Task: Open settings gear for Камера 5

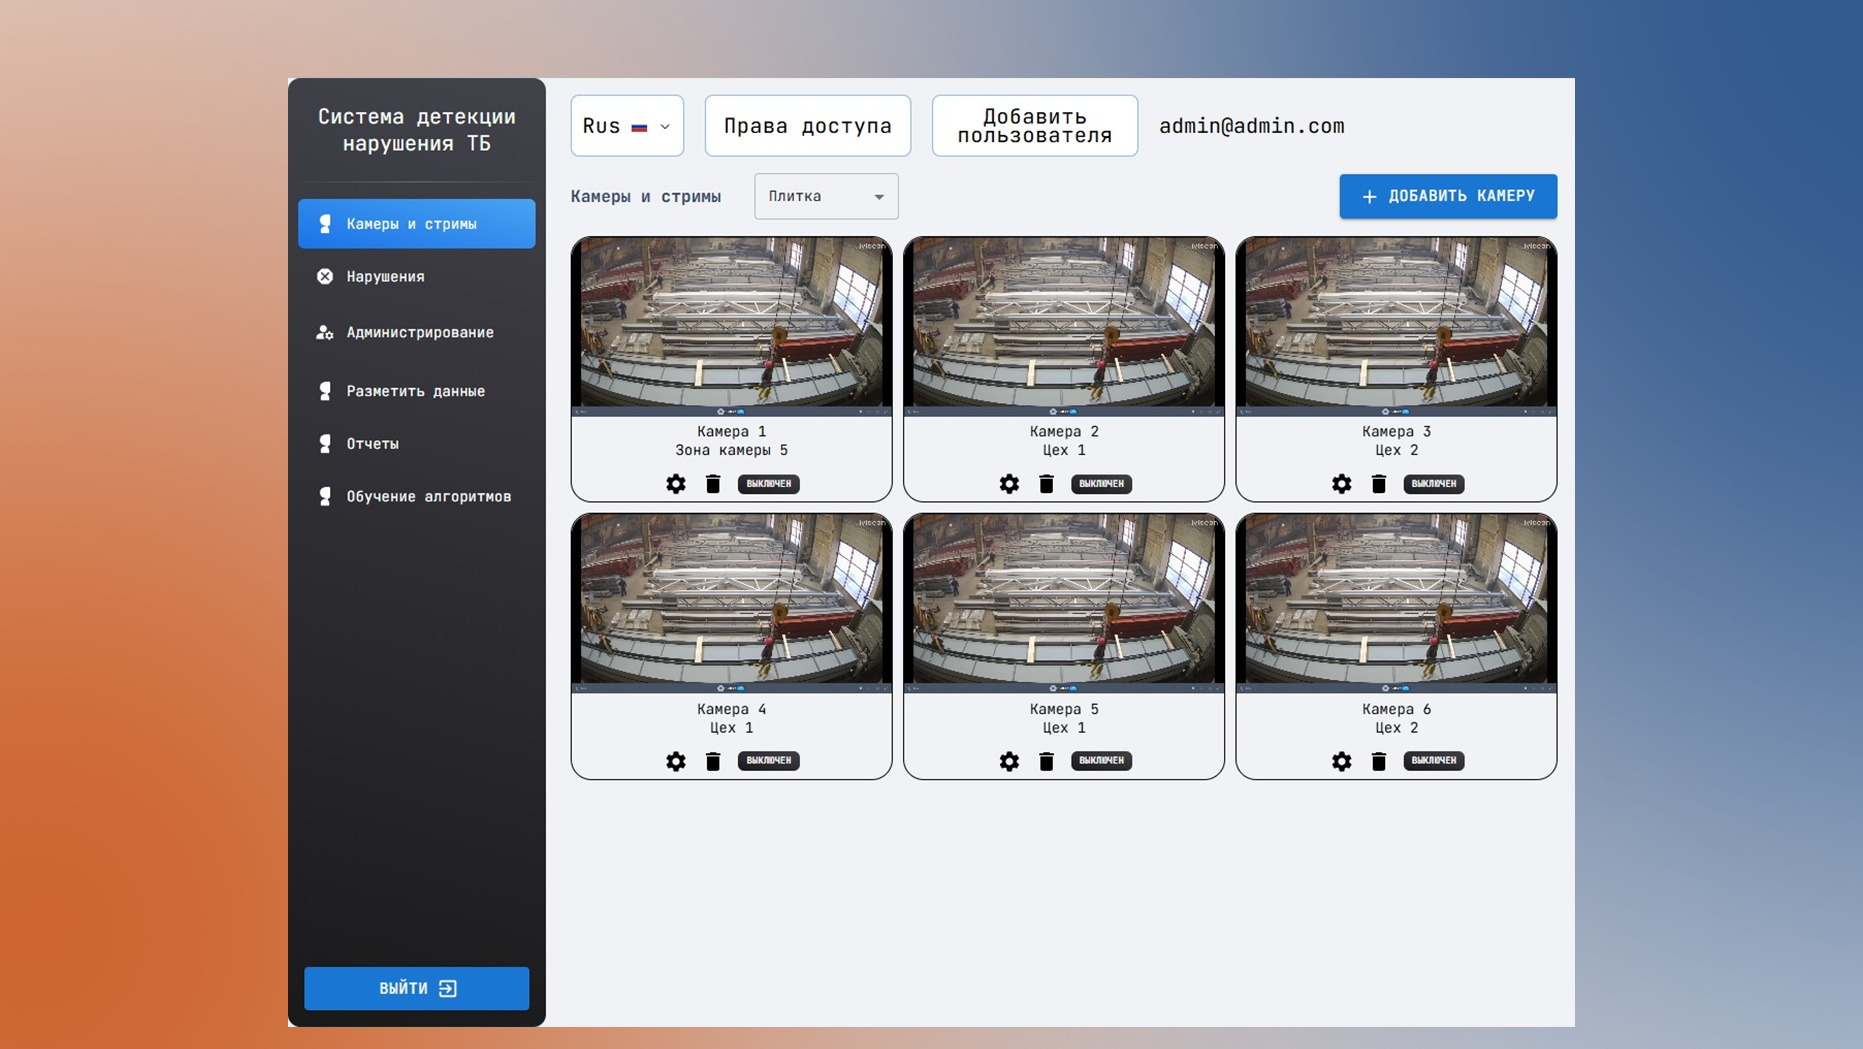Action: pyautogui.click(x=1009, y=761)
